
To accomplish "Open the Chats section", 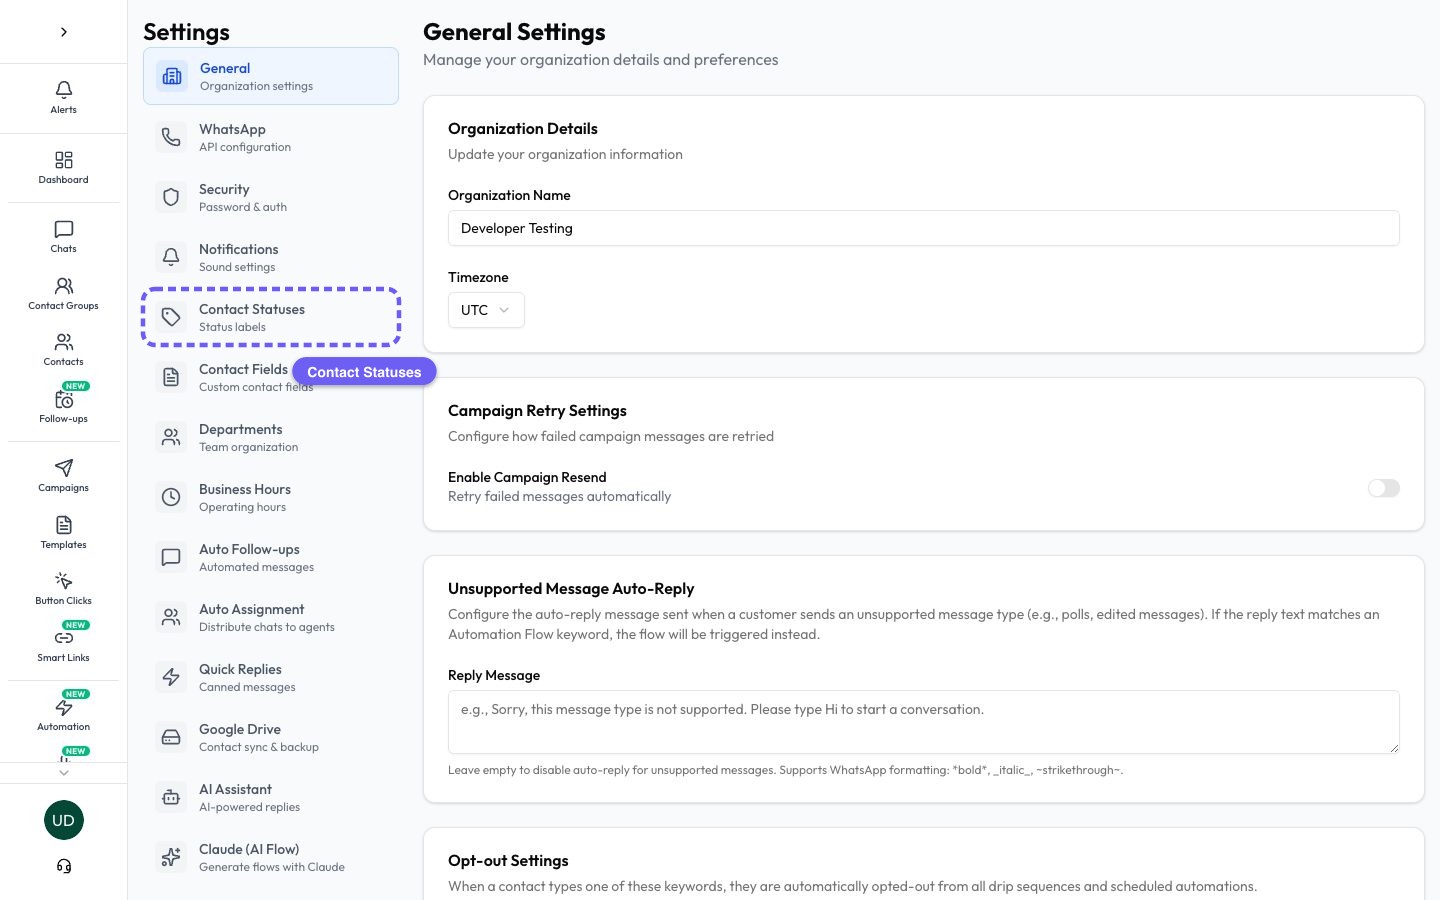I will coord(63,236).
